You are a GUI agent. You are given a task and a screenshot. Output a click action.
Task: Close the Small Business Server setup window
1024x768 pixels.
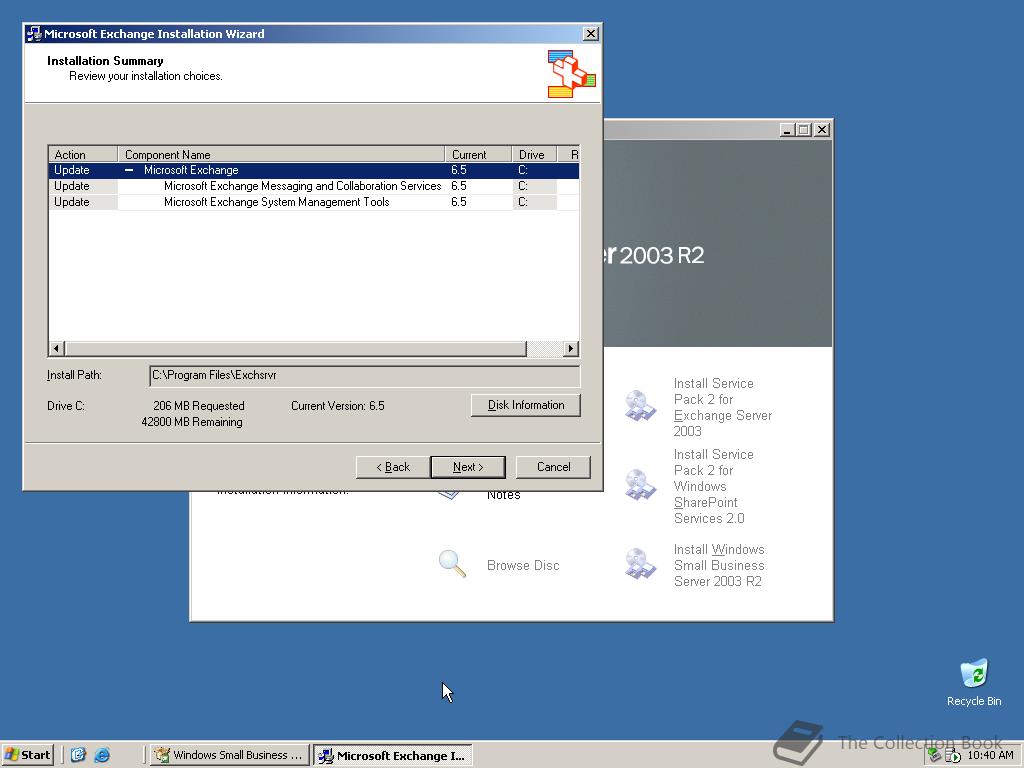tap(822, 130)
